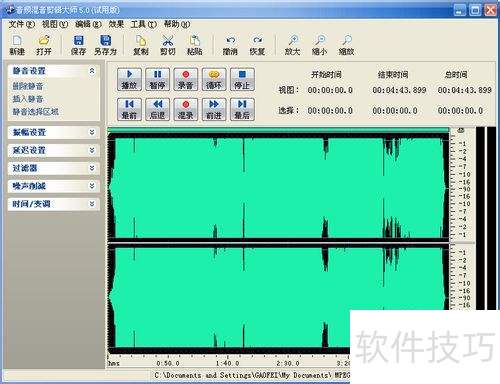Start recording with the 录音 button

click(x=186, y=79)
